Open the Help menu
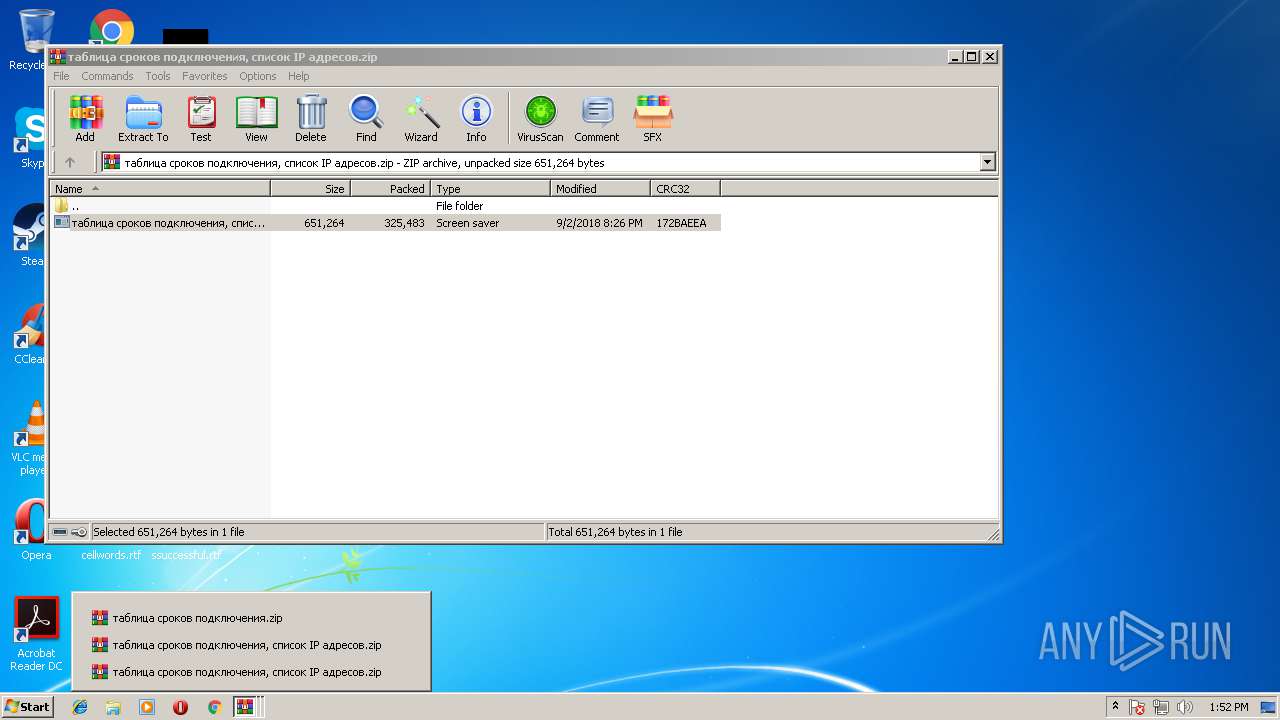 click(x=299, y=76)
